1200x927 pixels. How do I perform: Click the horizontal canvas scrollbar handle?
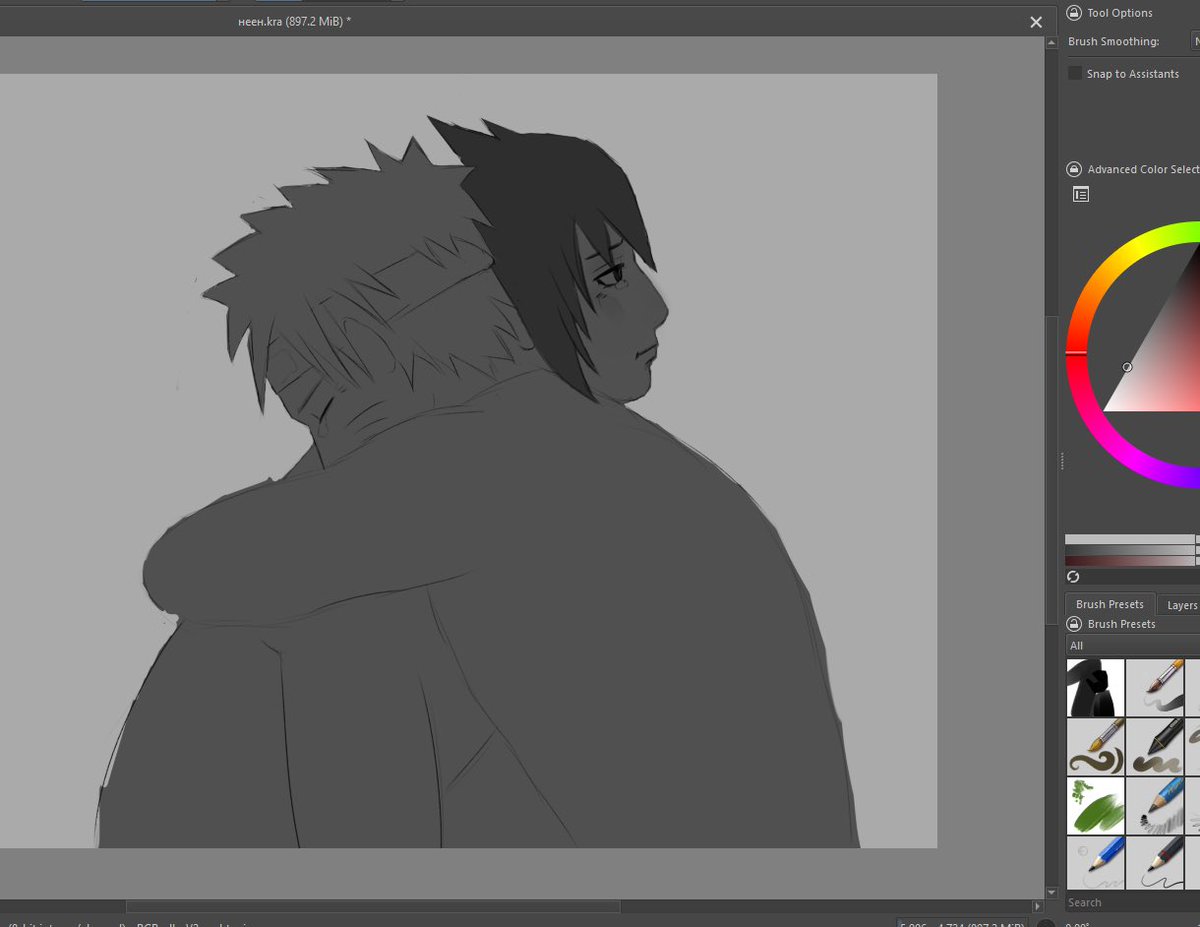[x=372, y=906]
